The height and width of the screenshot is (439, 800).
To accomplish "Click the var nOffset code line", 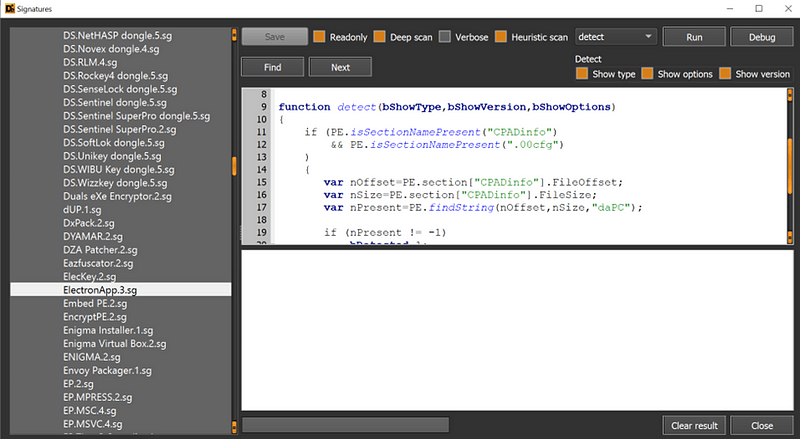I will point(473,182).
